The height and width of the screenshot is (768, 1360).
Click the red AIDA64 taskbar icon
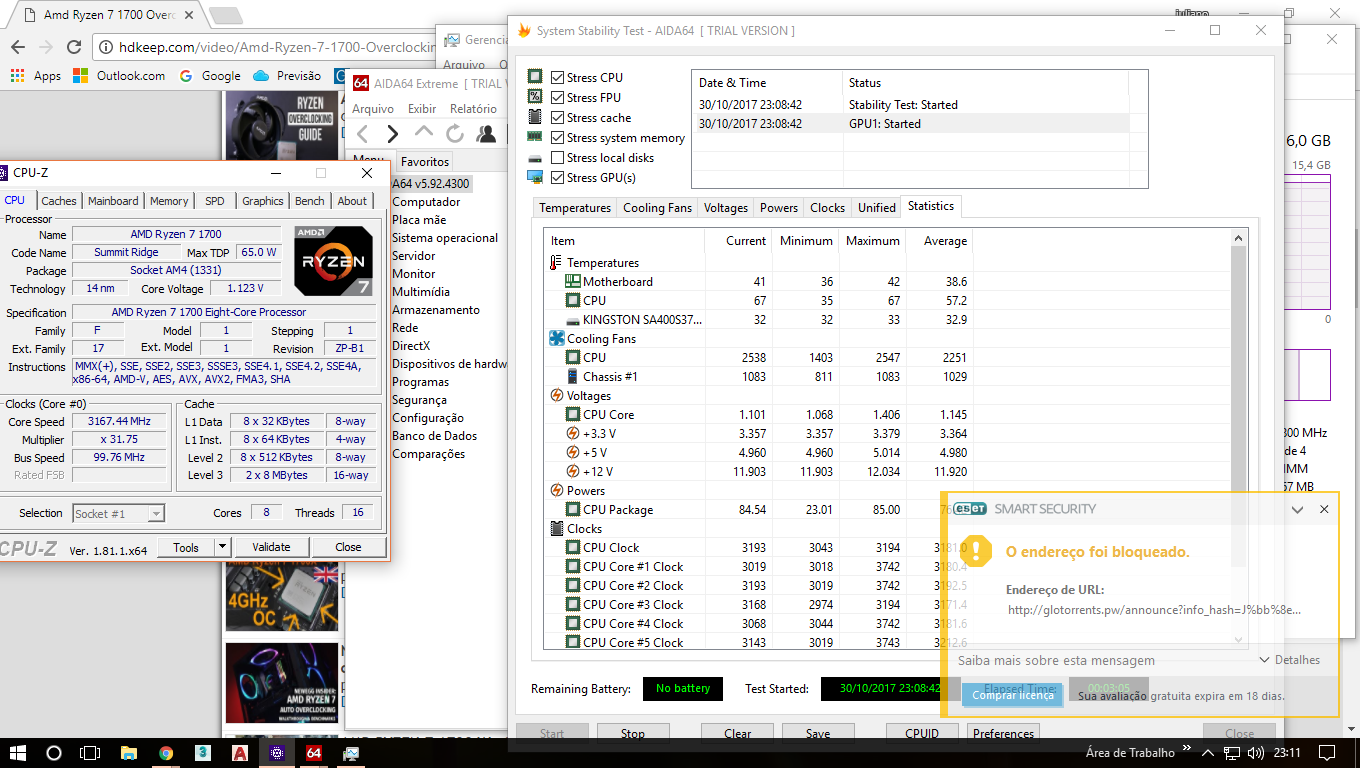click(313, 753)
